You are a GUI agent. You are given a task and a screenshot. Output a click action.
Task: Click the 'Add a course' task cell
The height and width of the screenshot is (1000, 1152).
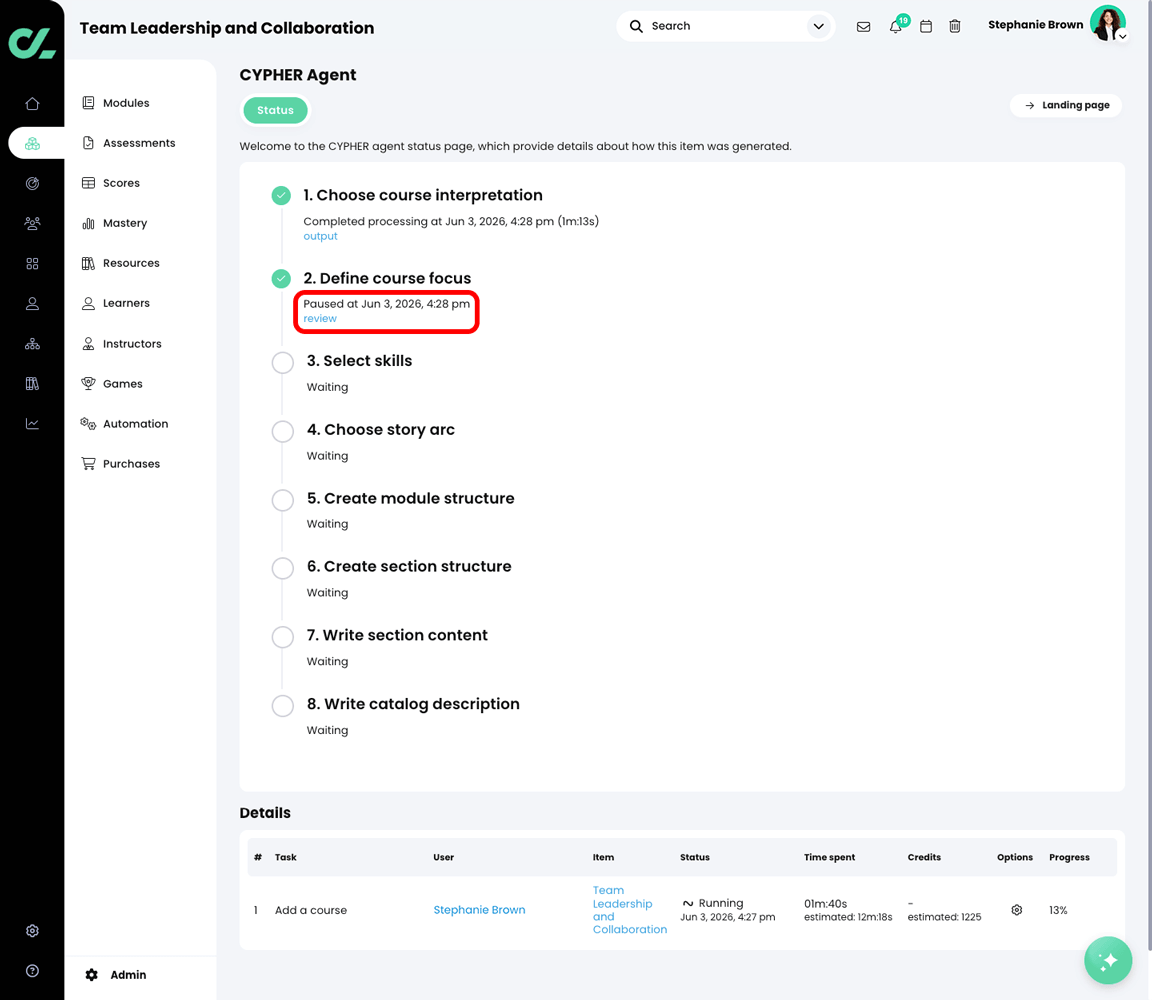click(311, 910)
